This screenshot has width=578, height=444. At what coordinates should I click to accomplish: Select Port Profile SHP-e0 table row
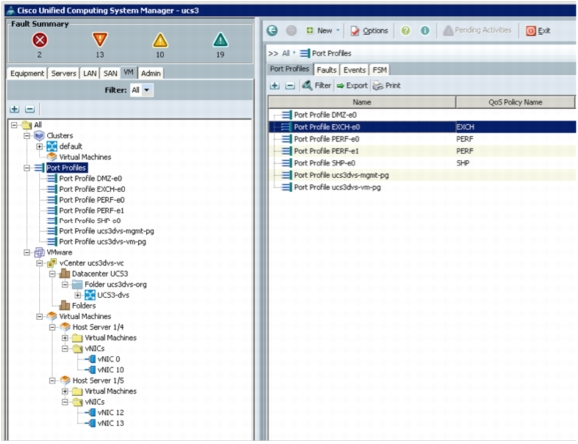tap(422, 163)
